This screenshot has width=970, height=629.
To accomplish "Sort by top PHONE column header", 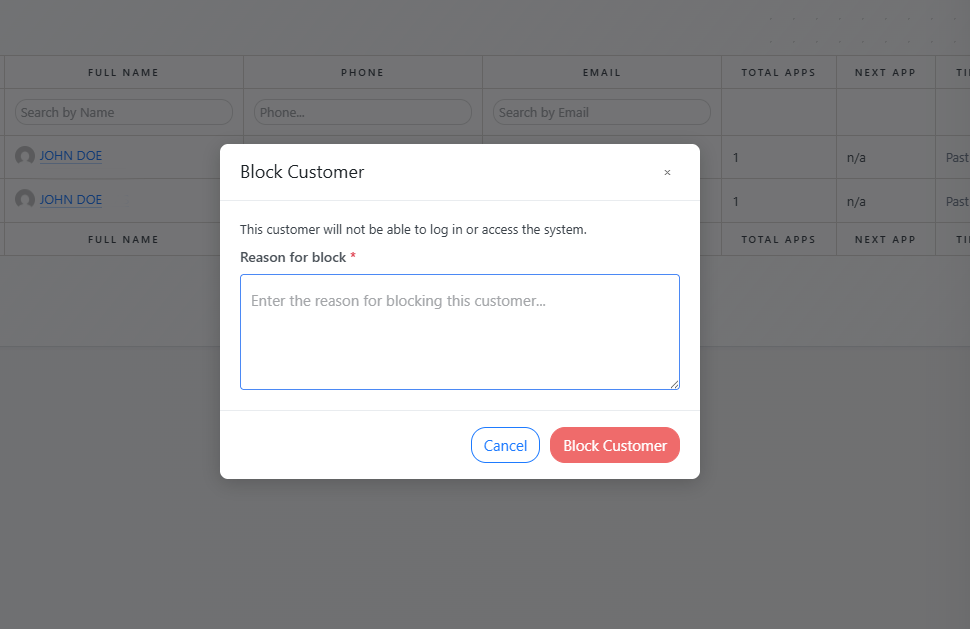I will tap(362, 72).
